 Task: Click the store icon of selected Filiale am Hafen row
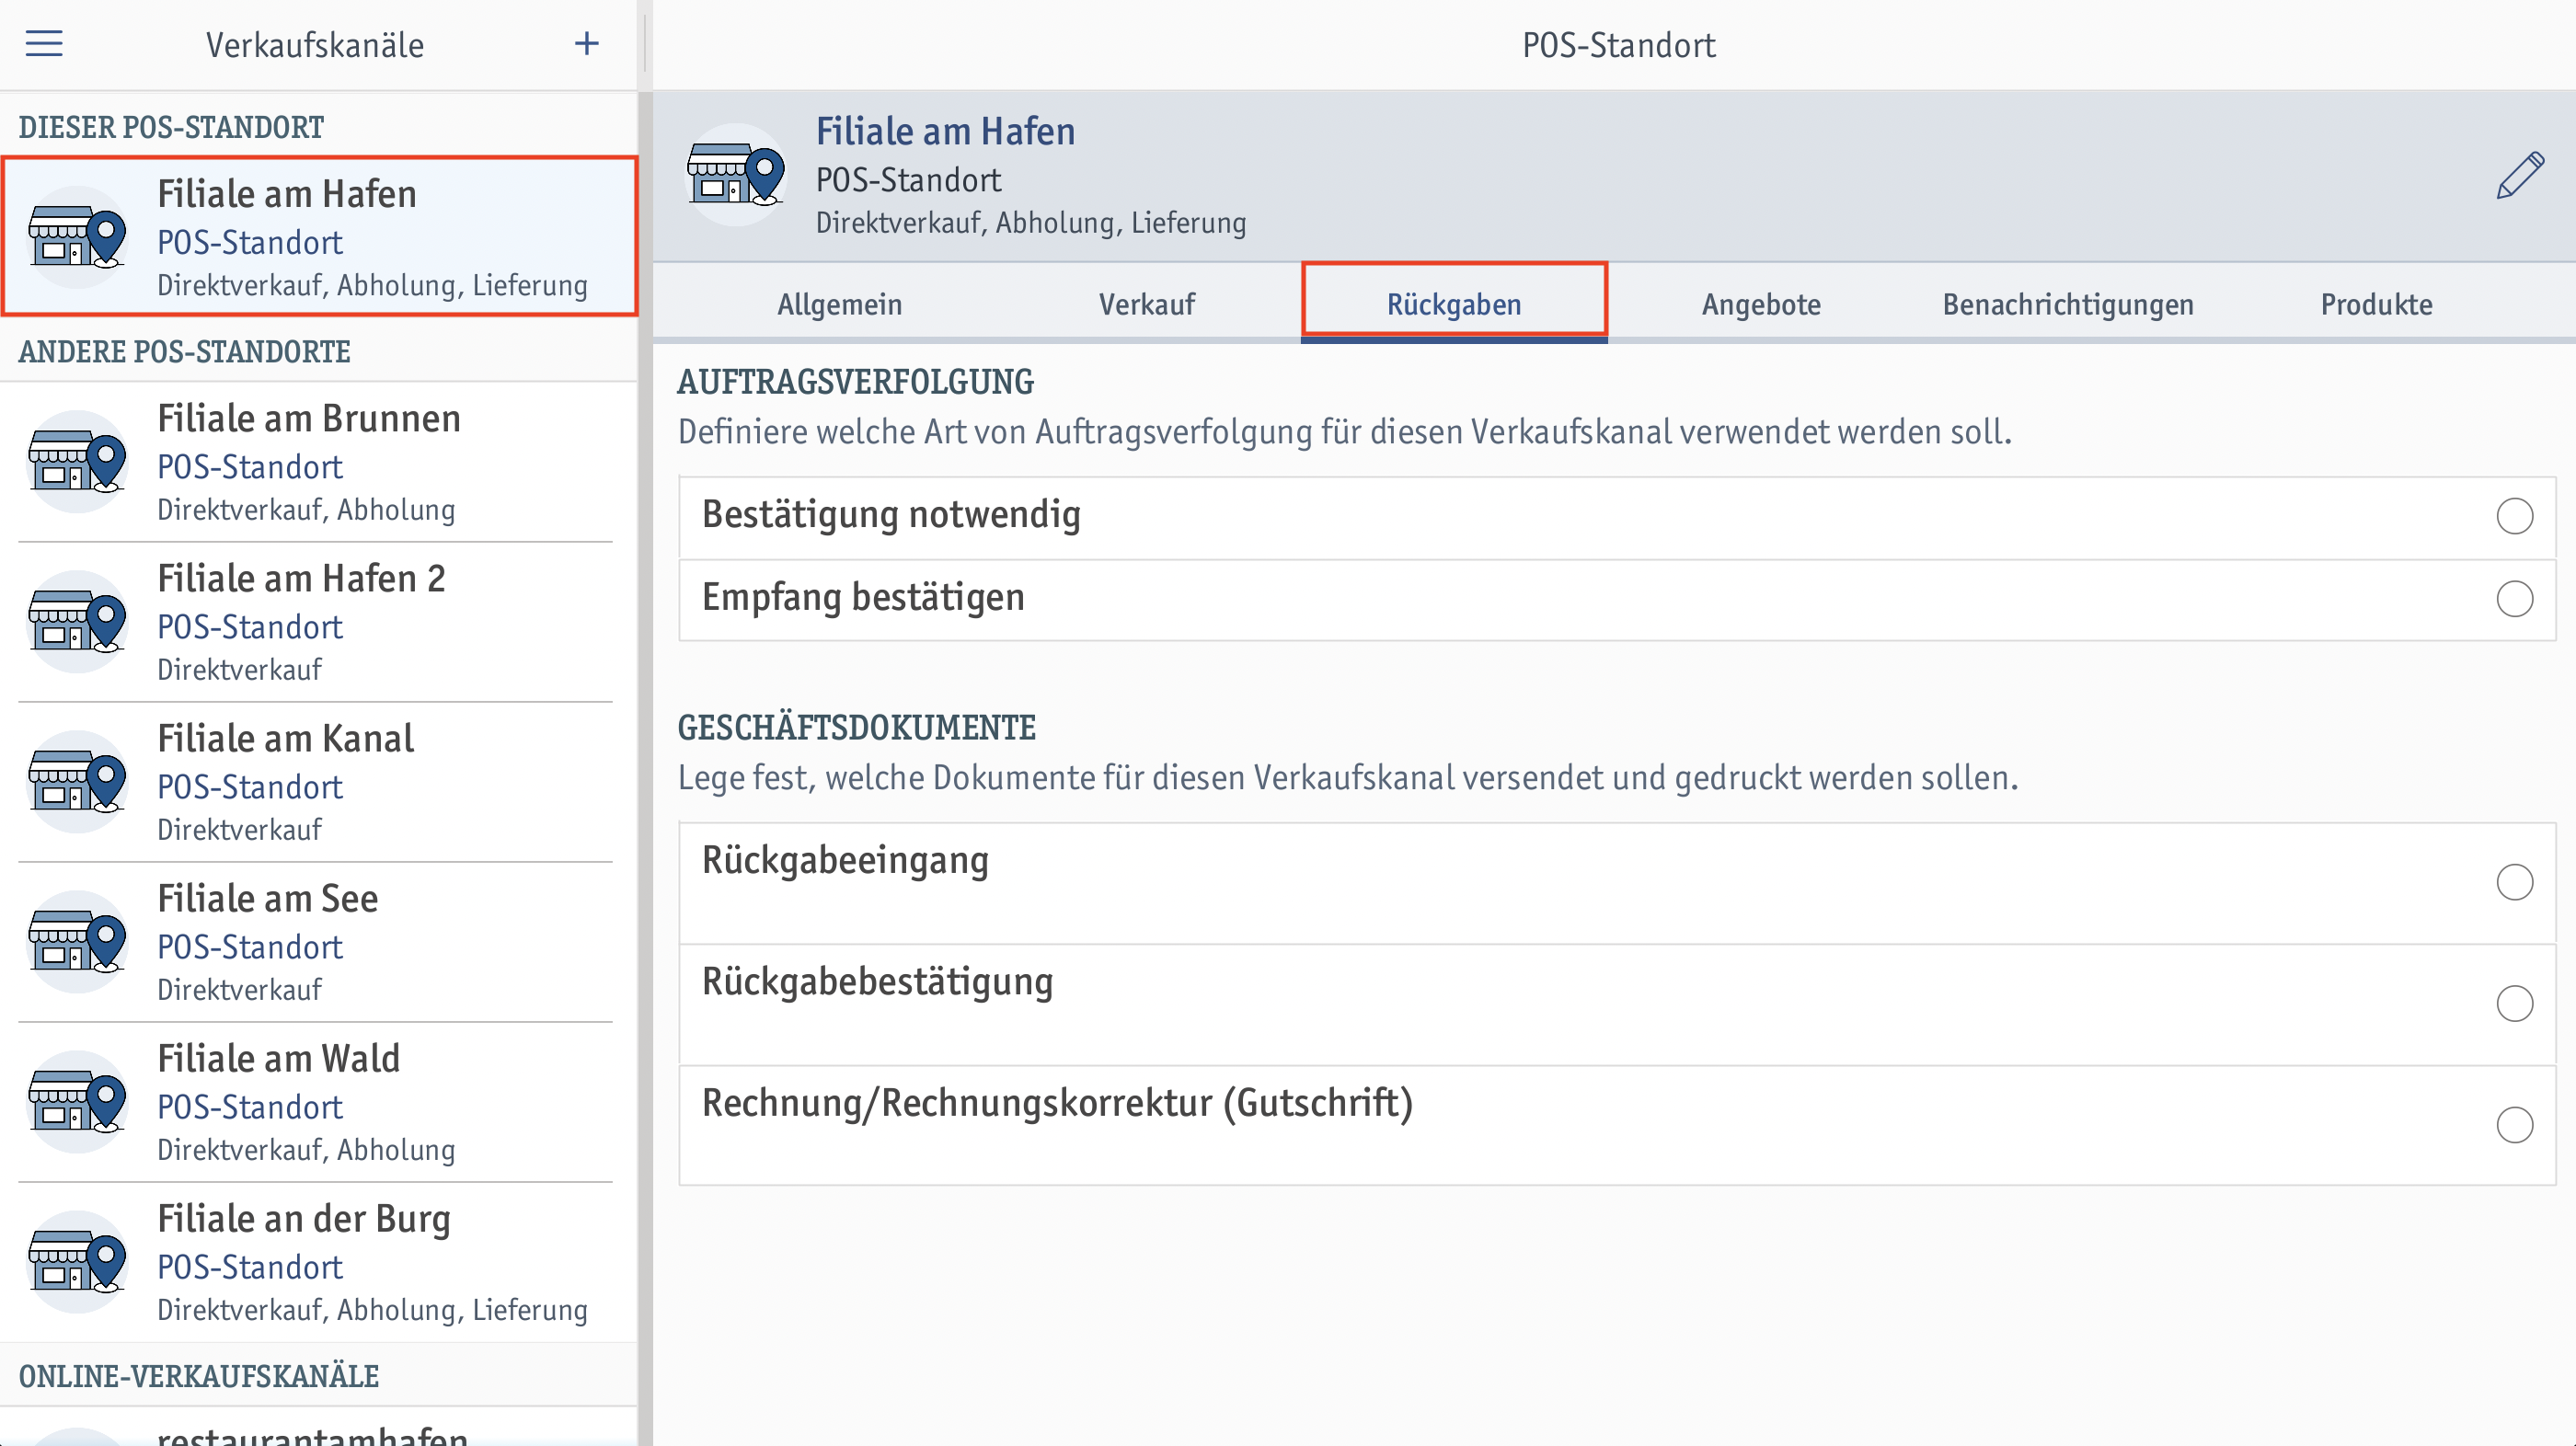coord(77,238)
